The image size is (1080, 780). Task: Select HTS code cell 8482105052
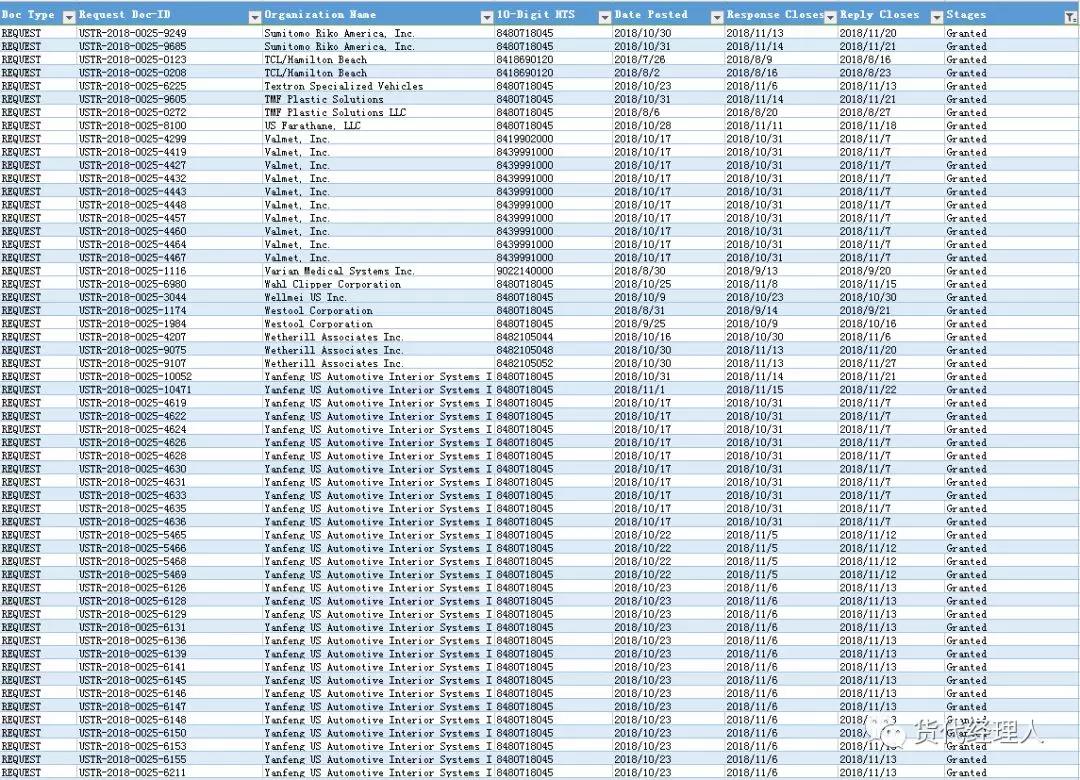(553, 363)
